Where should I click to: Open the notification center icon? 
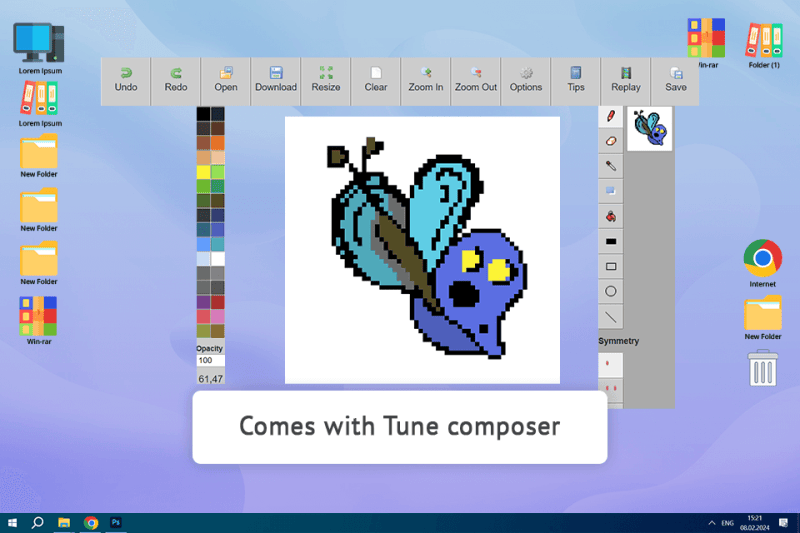[784, 523]
